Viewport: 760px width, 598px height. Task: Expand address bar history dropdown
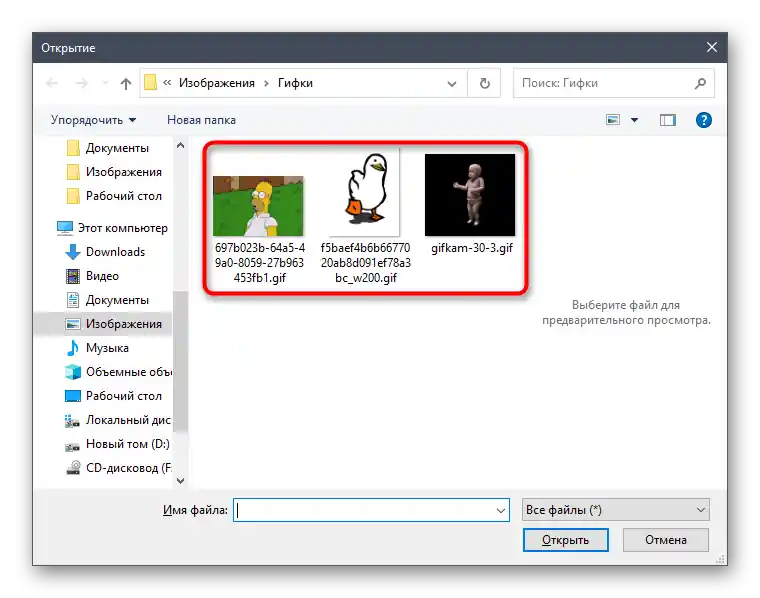(x=452, y=83)
